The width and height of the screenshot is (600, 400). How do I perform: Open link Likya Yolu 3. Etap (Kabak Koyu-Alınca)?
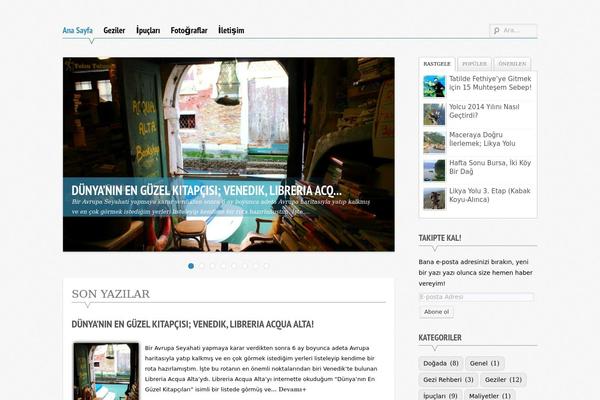pos(490,195)
